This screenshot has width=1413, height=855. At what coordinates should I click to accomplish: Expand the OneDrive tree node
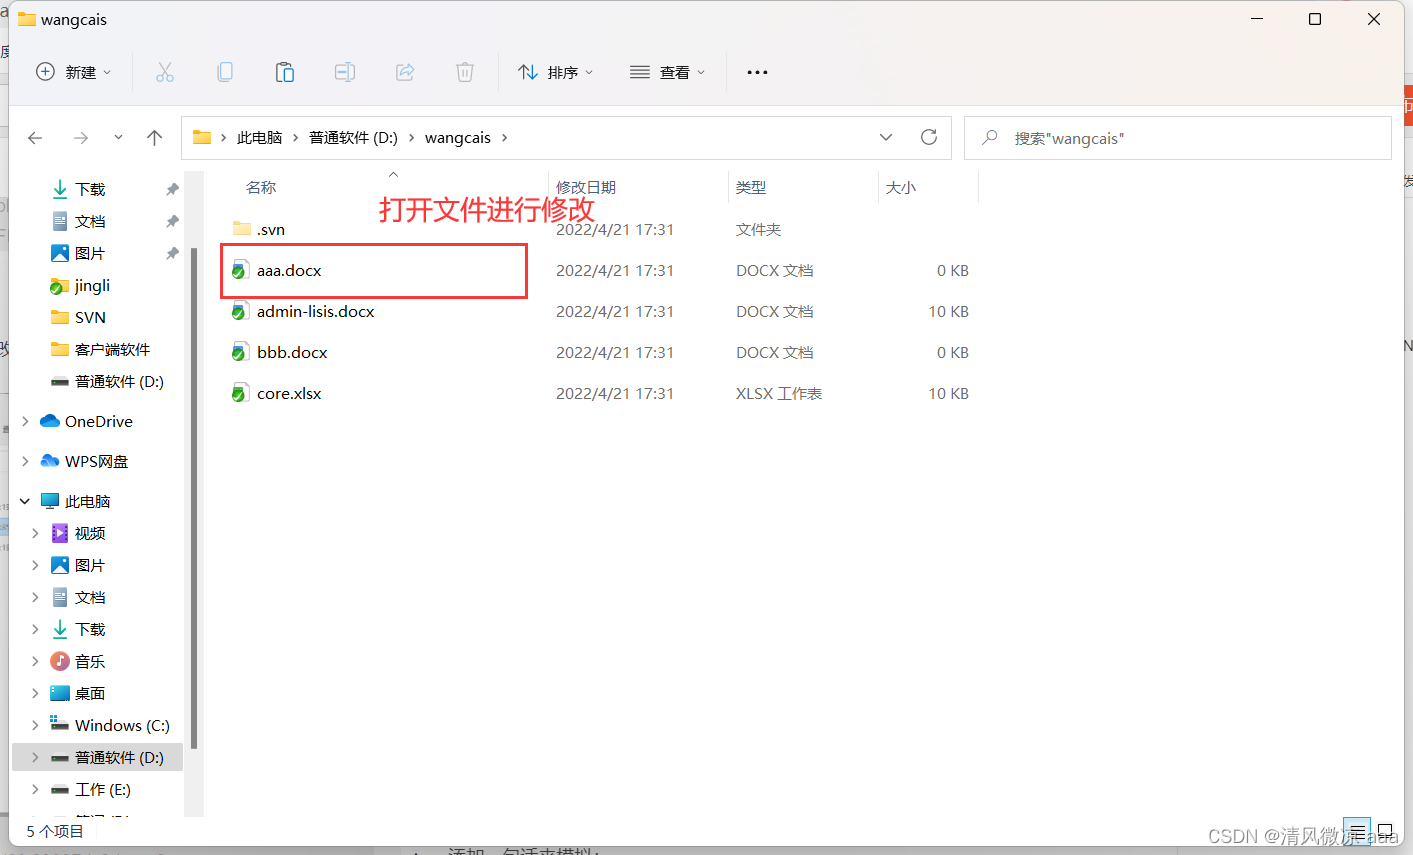(x=25, y=421)
